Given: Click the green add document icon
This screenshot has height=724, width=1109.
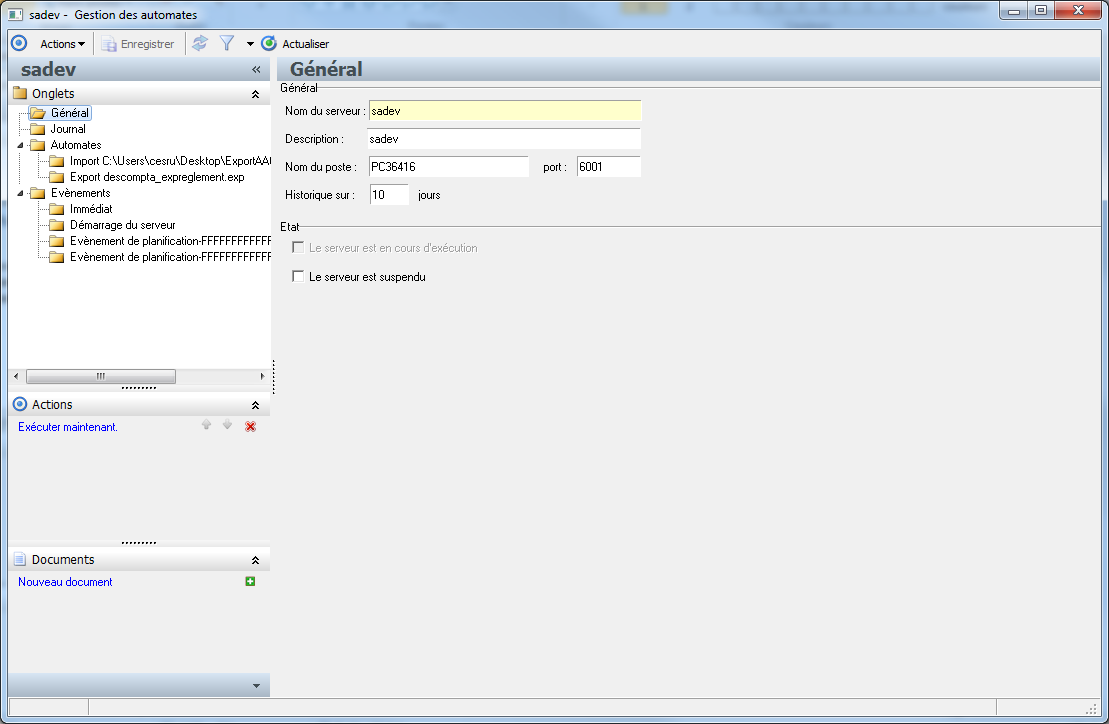Looking at the screenshot, I should [250, 581].
